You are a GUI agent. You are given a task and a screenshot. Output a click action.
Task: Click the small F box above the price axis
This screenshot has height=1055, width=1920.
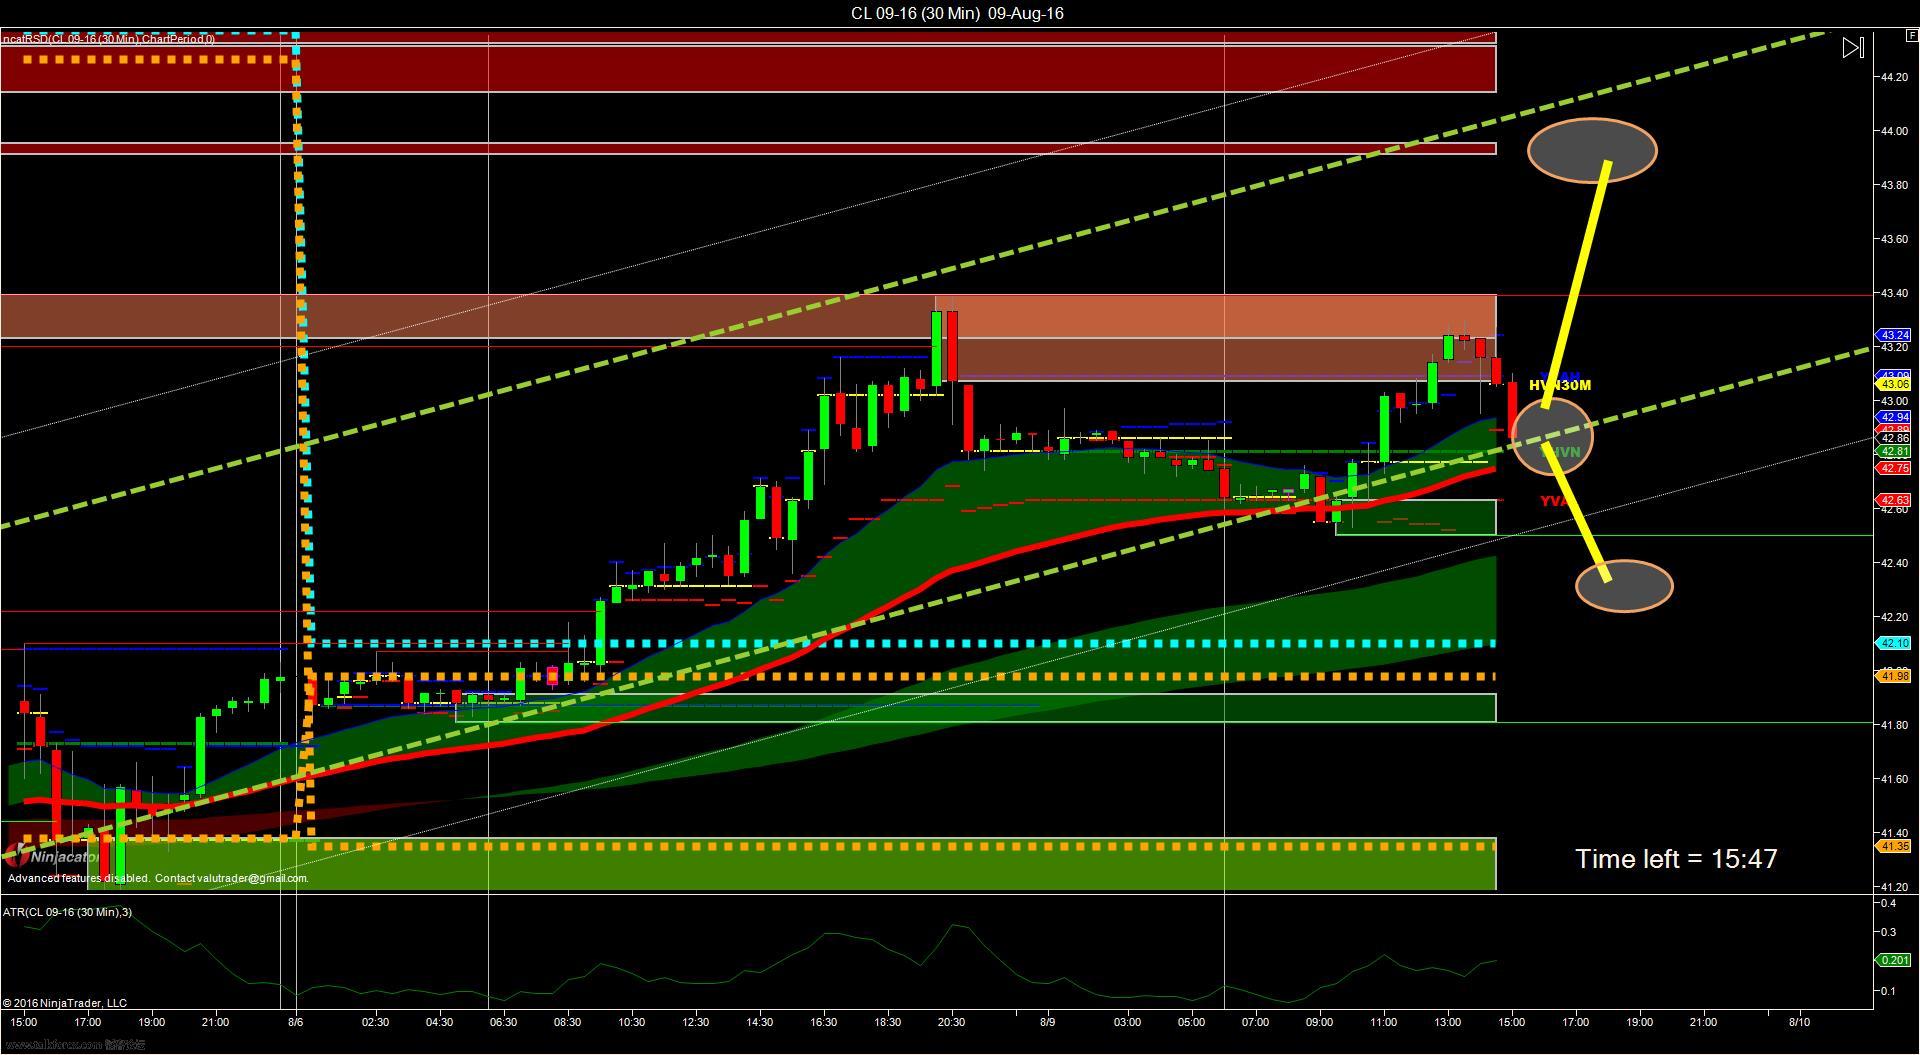(x=1912, y=35)
